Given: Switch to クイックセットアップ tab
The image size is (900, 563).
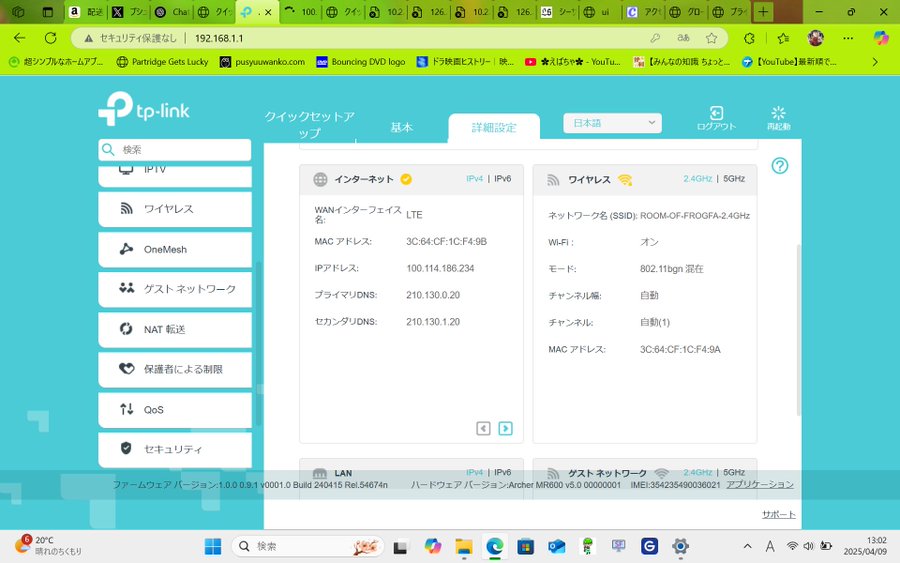Looking at the screenshot, I should [x=309, y=125].
